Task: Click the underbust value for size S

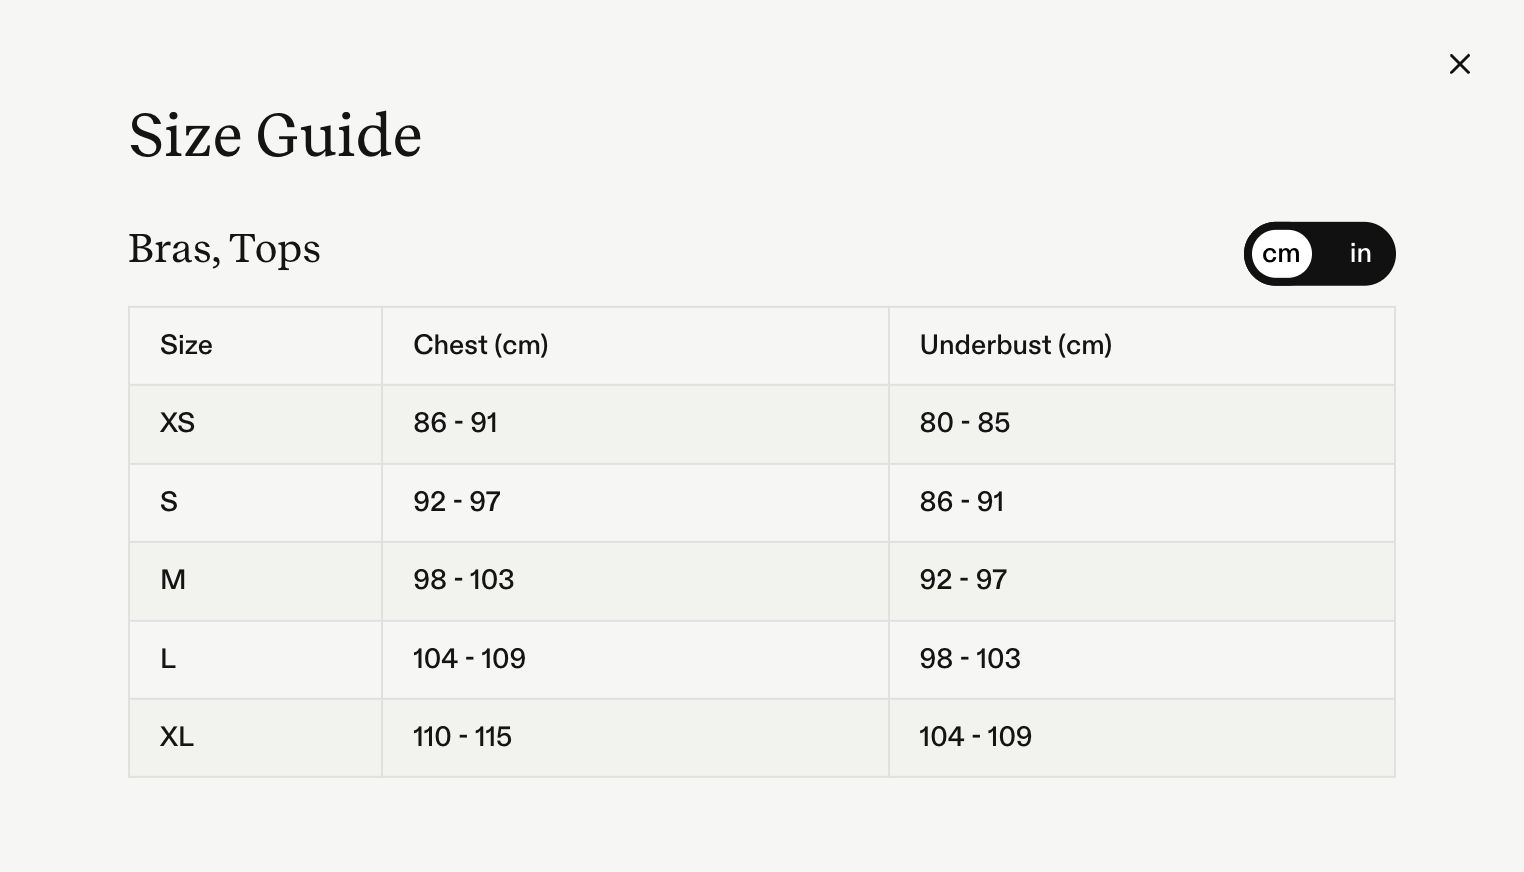Action: coord(962,502)
